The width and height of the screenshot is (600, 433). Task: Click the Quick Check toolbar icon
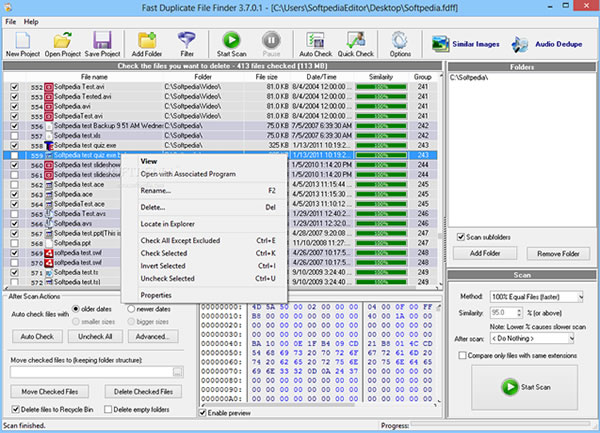pyautogui.click(x=355, y=44)
